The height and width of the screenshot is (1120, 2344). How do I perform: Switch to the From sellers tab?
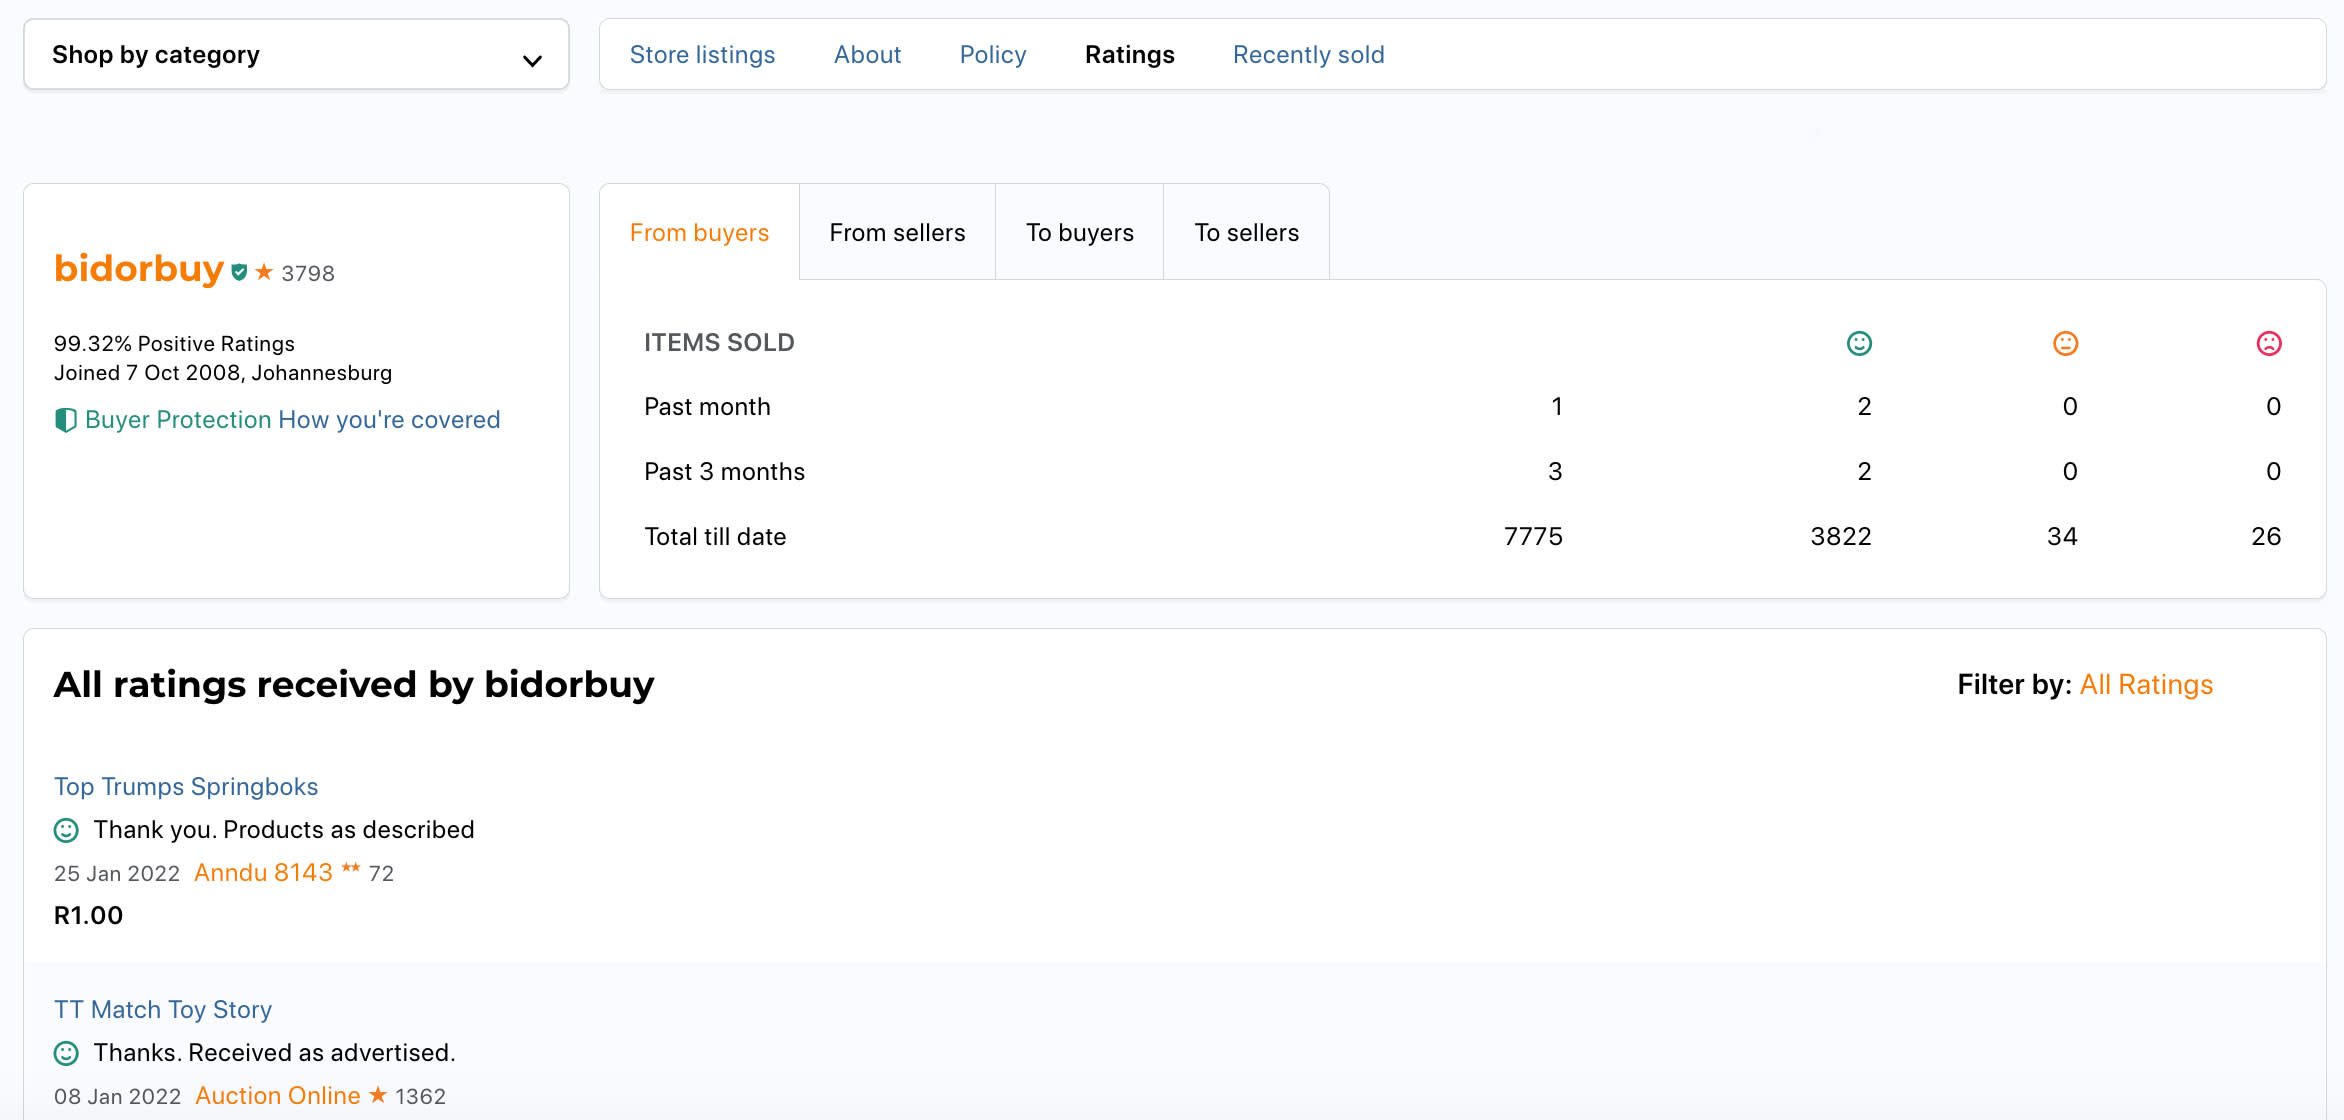tap(897, 233)
